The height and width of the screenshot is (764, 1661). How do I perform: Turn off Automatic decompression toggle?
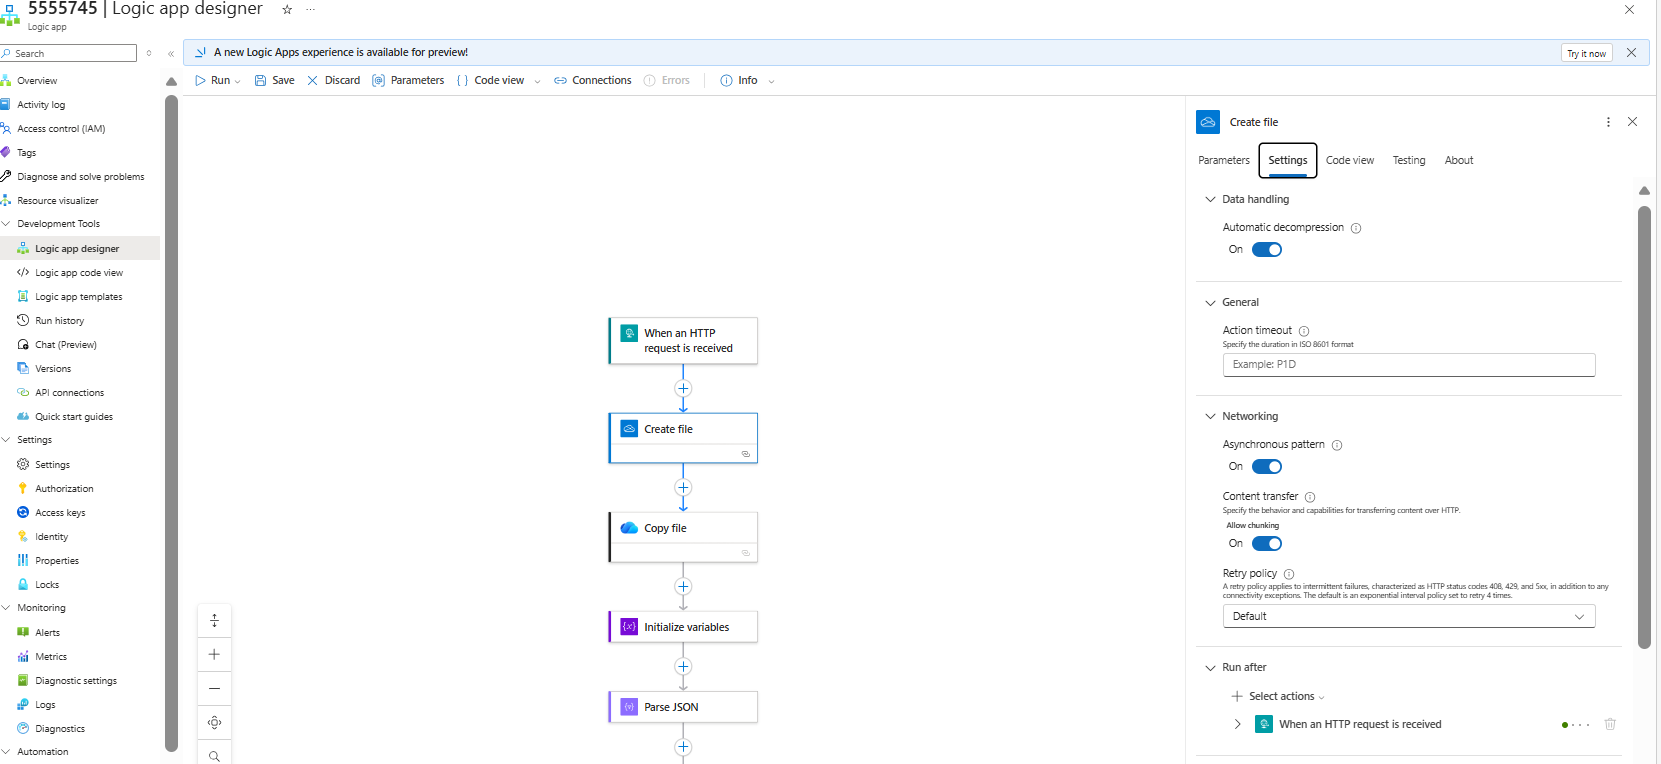coord(1267,250)
